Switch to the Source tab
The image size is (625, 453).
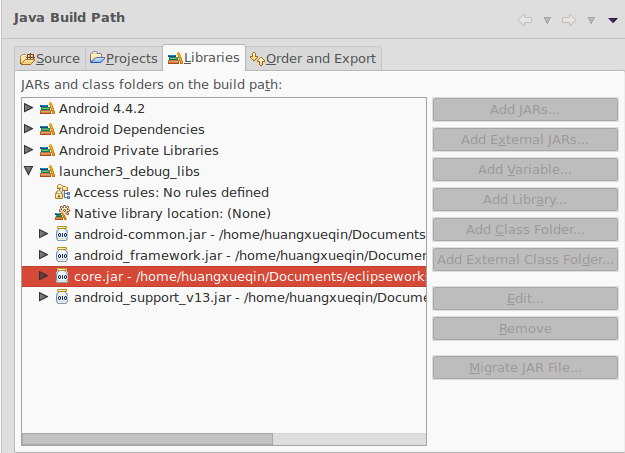pos(50,59)
